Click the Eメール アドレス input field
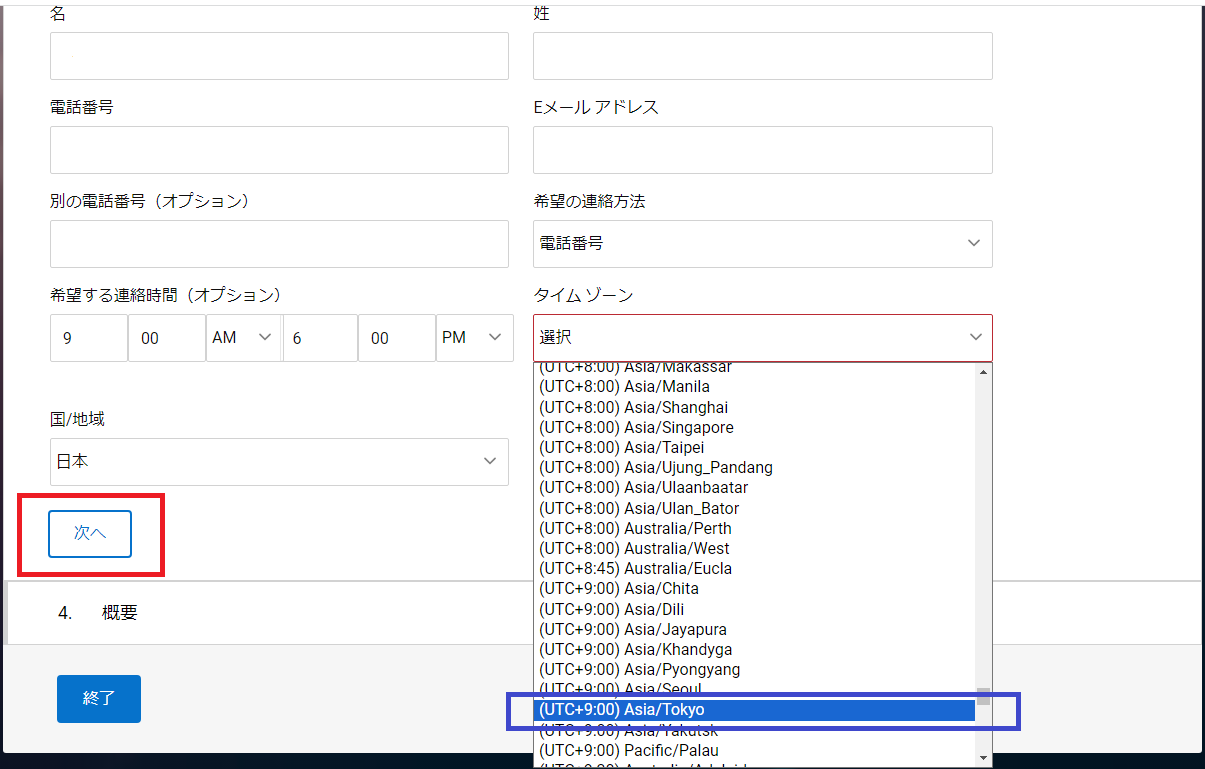Screen dimensions: 1205x769 762,149
